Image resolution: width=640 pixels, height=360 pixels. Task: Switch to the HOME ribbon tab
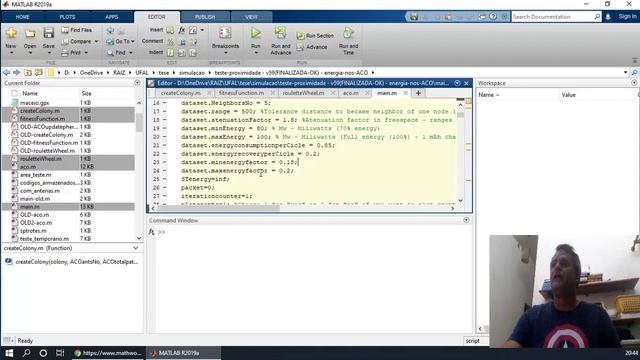point(22,17)
